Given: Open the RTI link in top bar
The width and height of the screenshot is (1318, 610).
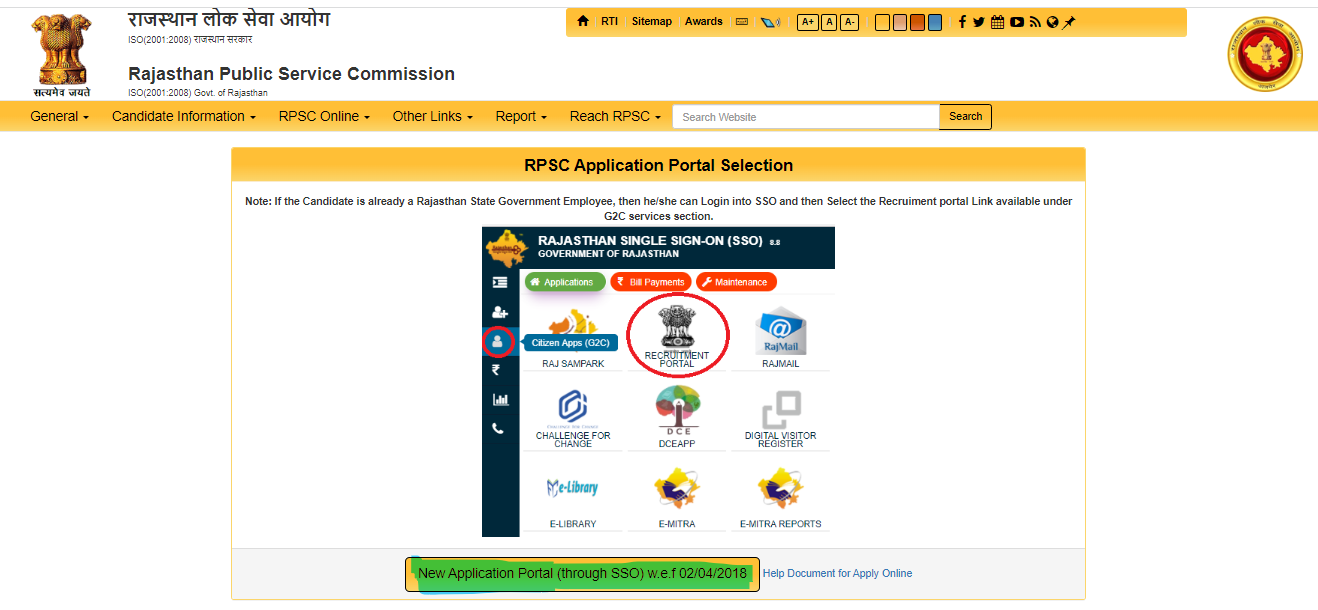Looking at the screenshot, I should (x=609, y=22).
